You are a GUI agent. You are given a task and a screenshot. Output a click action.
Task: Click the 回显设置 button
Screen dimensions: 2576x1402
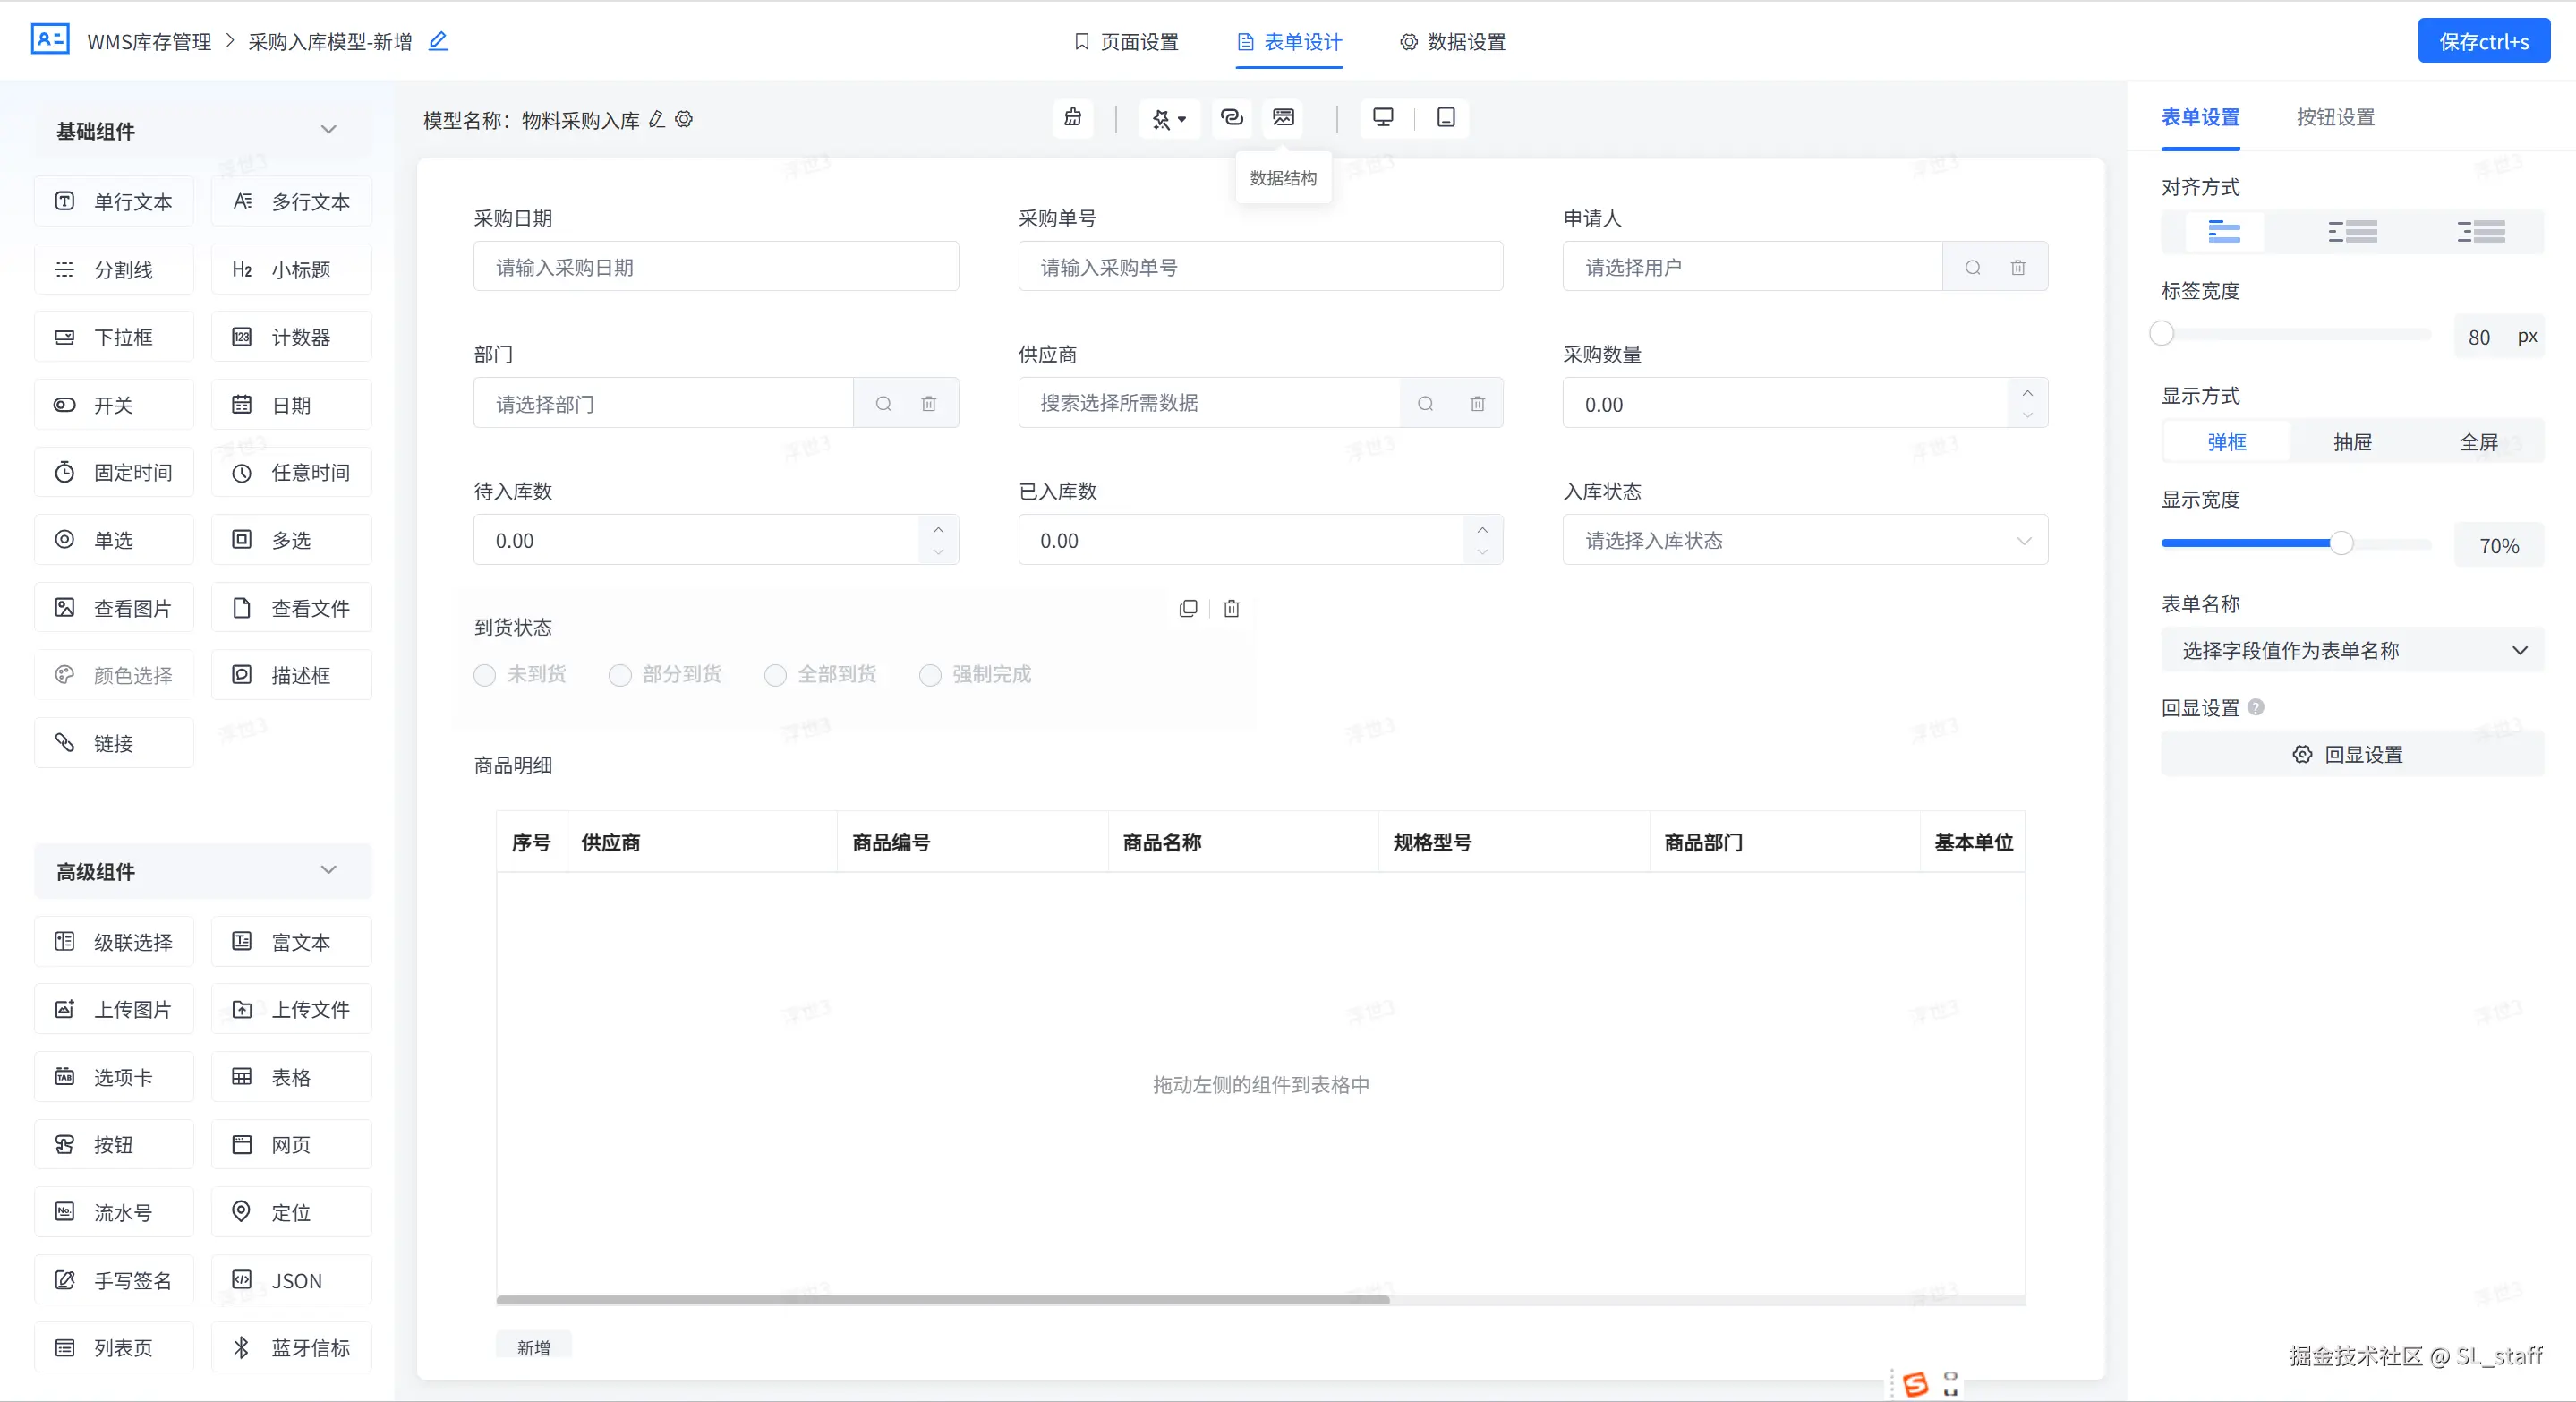pos(2350,755)
